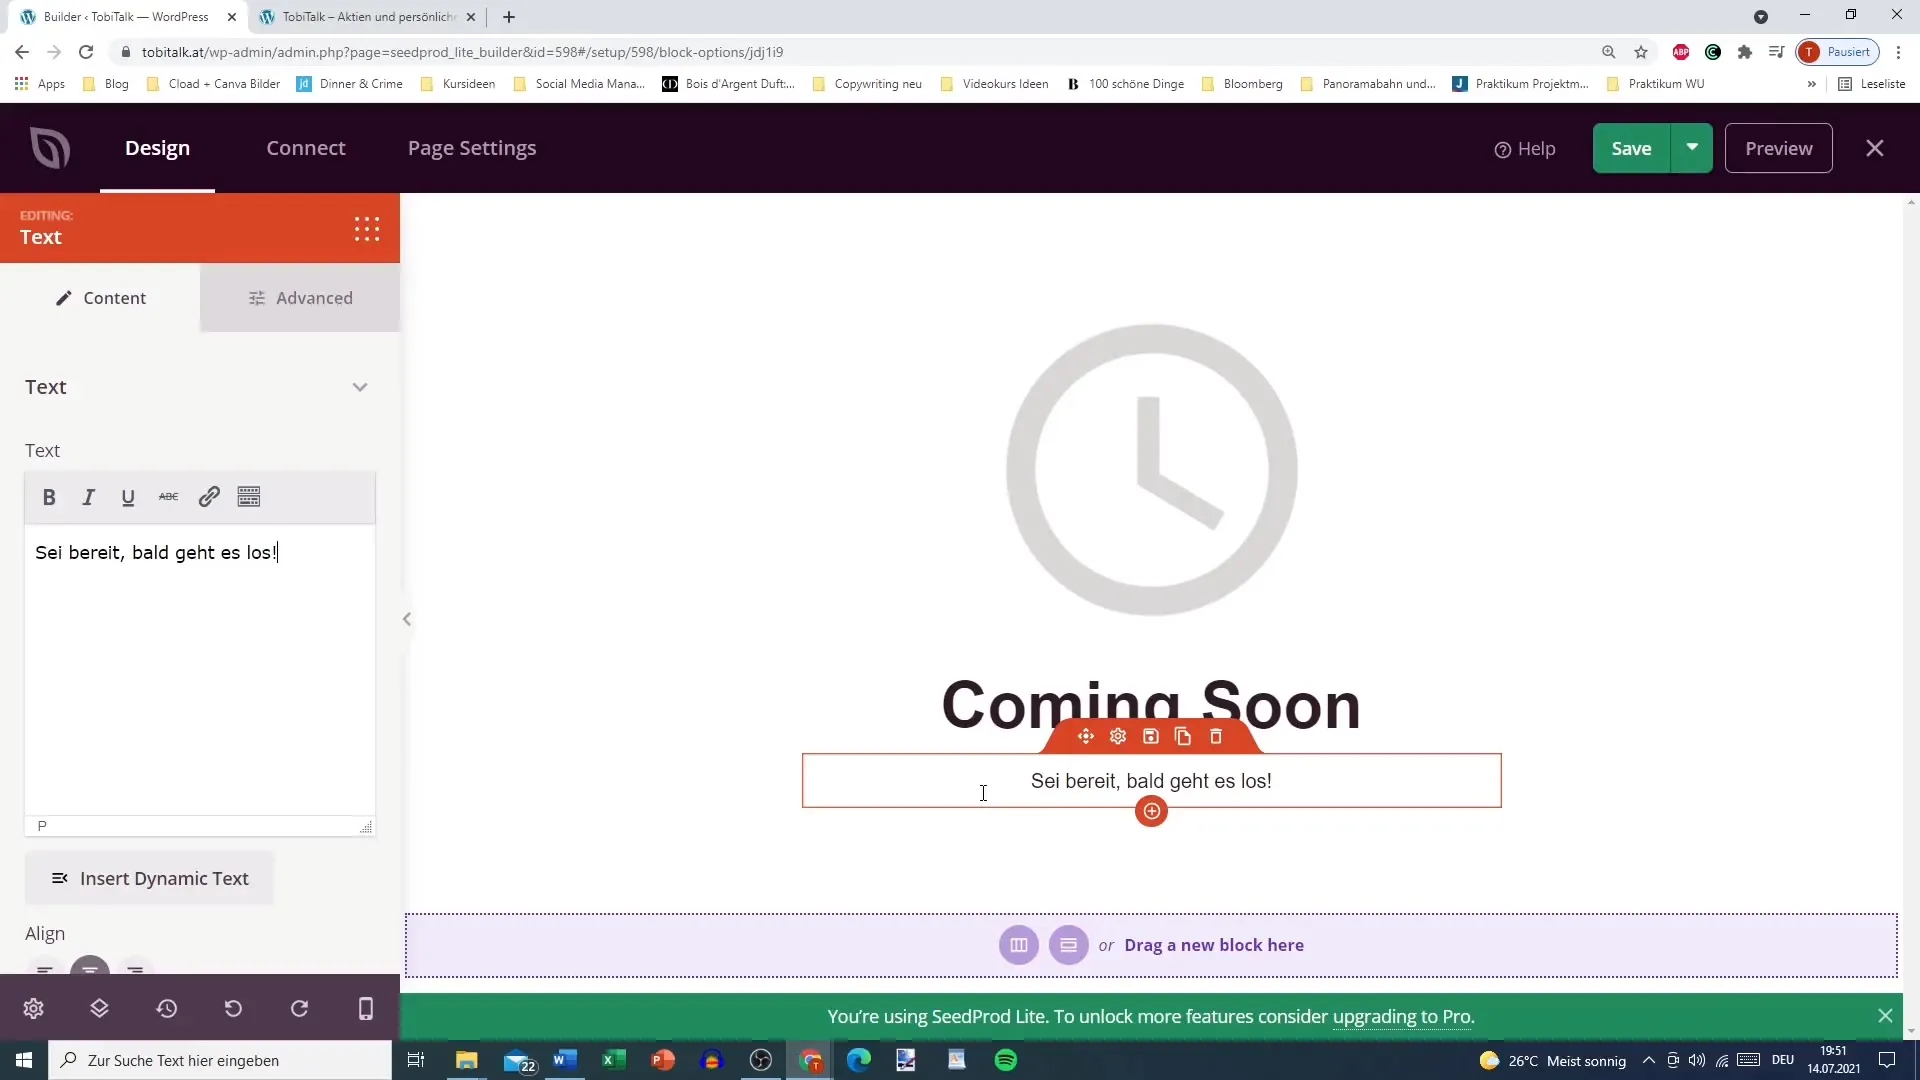Apply italic formatting to text
1920x1080 pixels.
[88, 497]
